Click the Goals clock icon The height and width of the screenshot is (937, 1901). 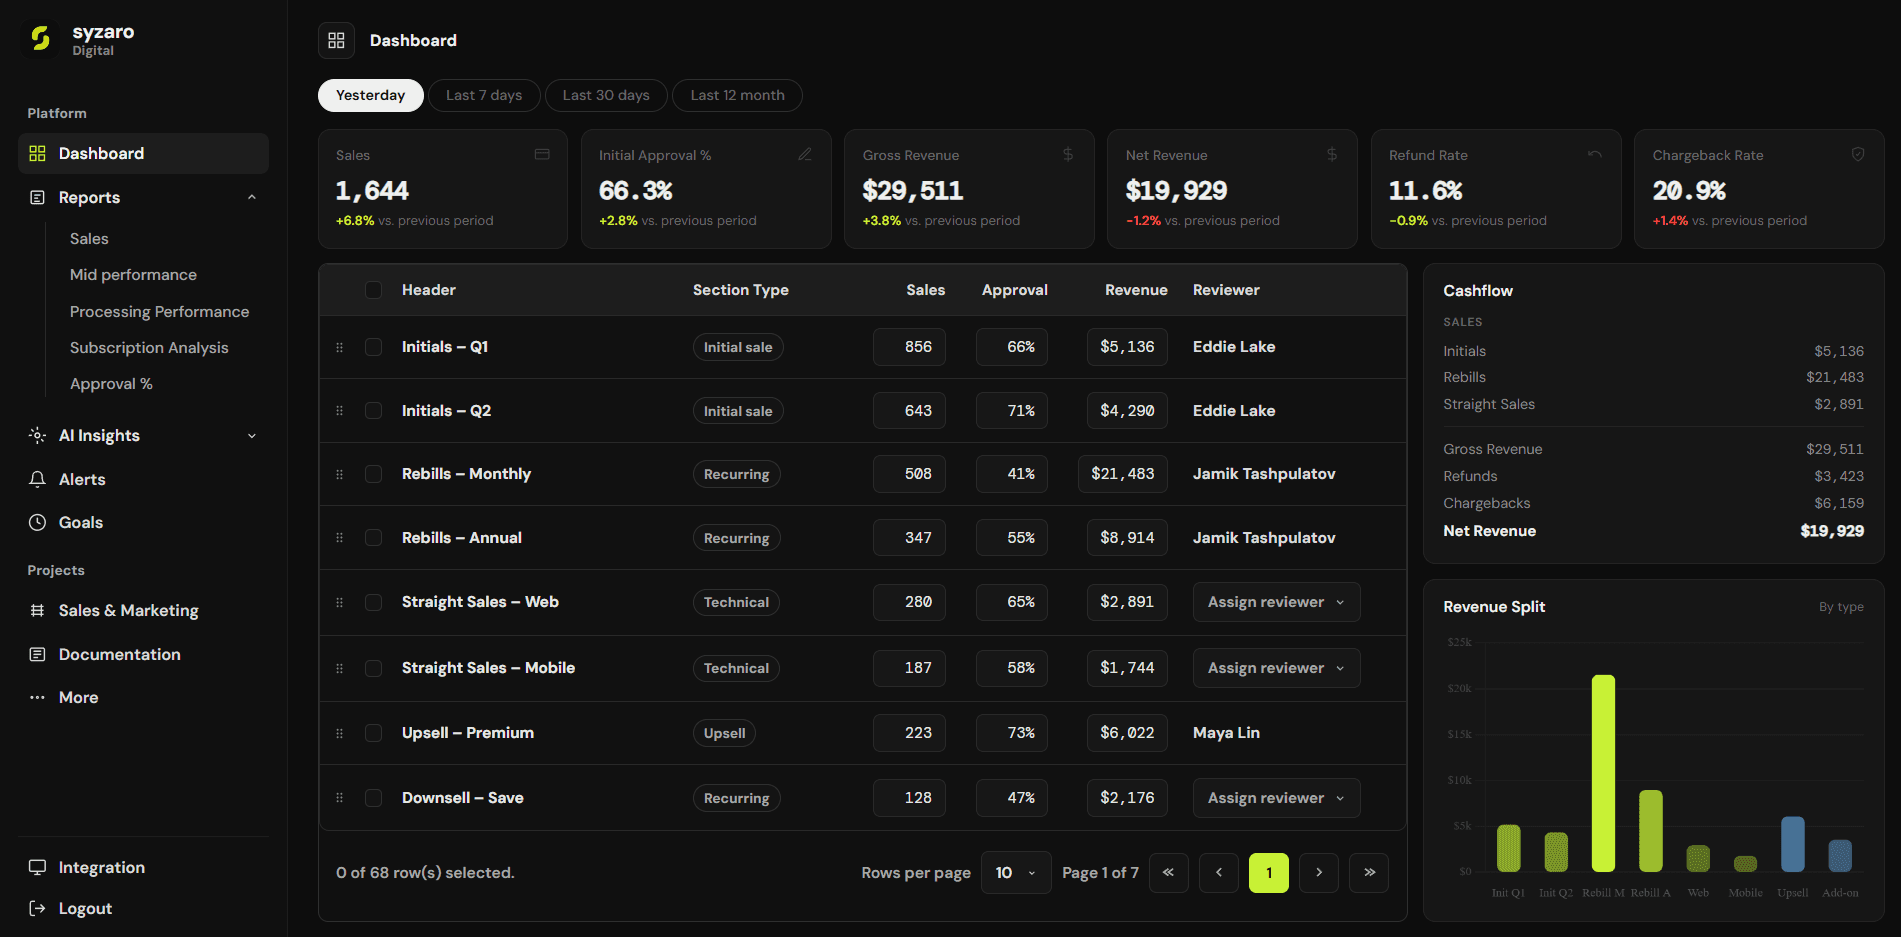[37, 522]
